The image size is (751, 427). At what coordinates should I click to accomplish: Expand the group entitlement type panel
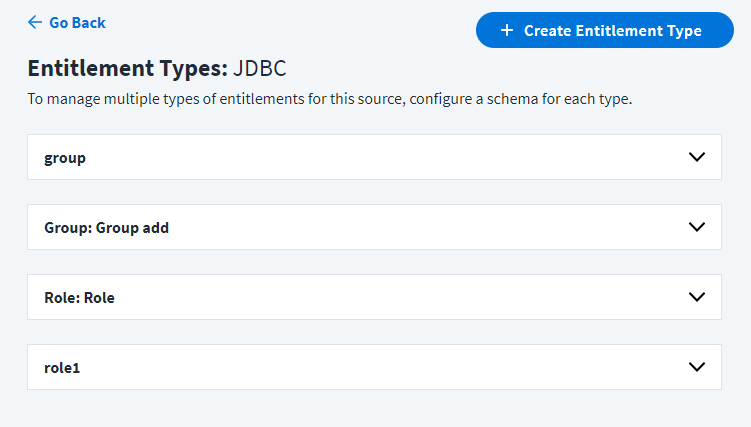click(374, 157)
